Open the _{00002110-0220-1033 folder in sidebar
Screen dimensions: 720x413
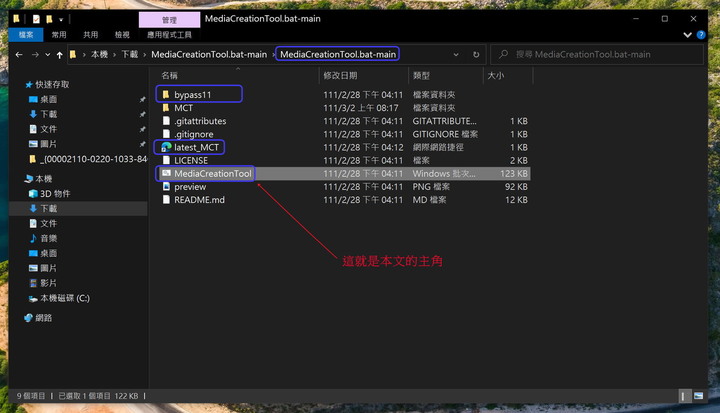pos(88,159)
